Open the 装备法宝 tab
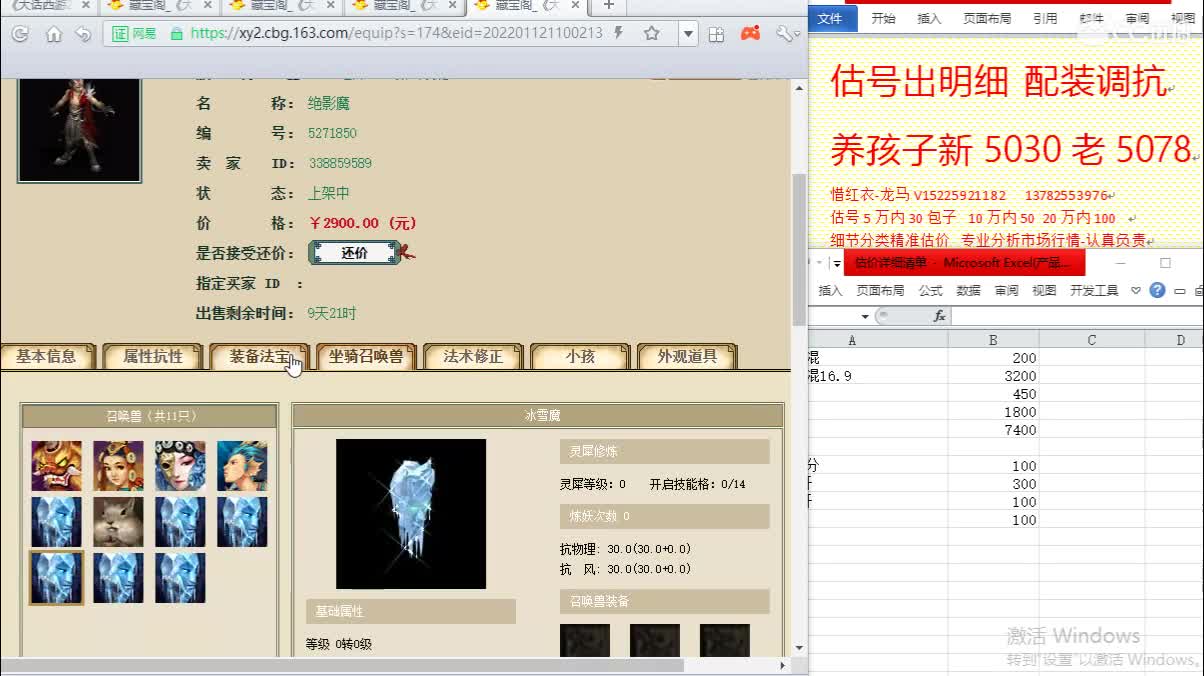1204x676 pixels. click(260, 356)
